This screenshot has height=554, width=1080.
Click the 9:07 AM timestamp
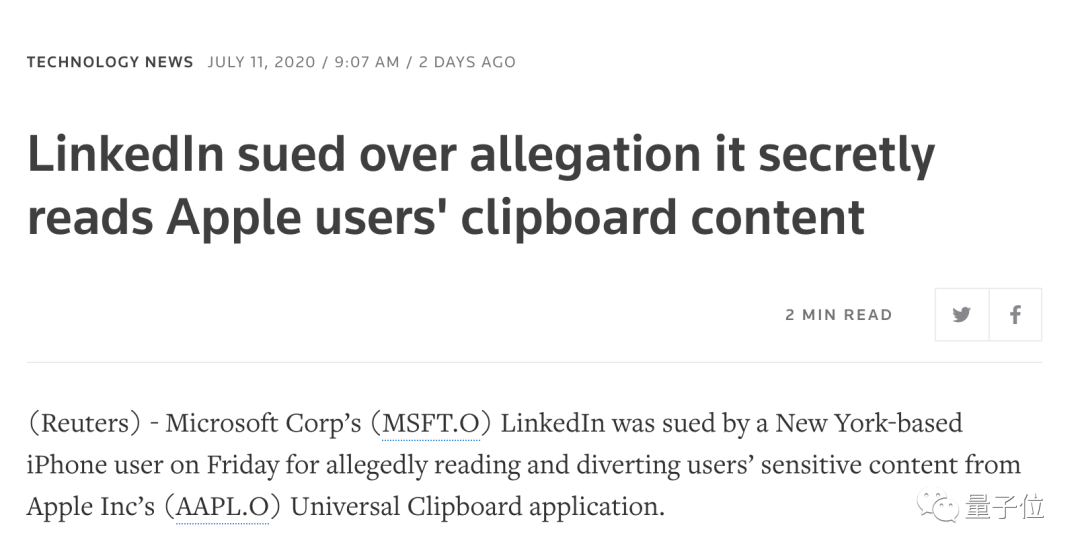click(x=366, y=62)
